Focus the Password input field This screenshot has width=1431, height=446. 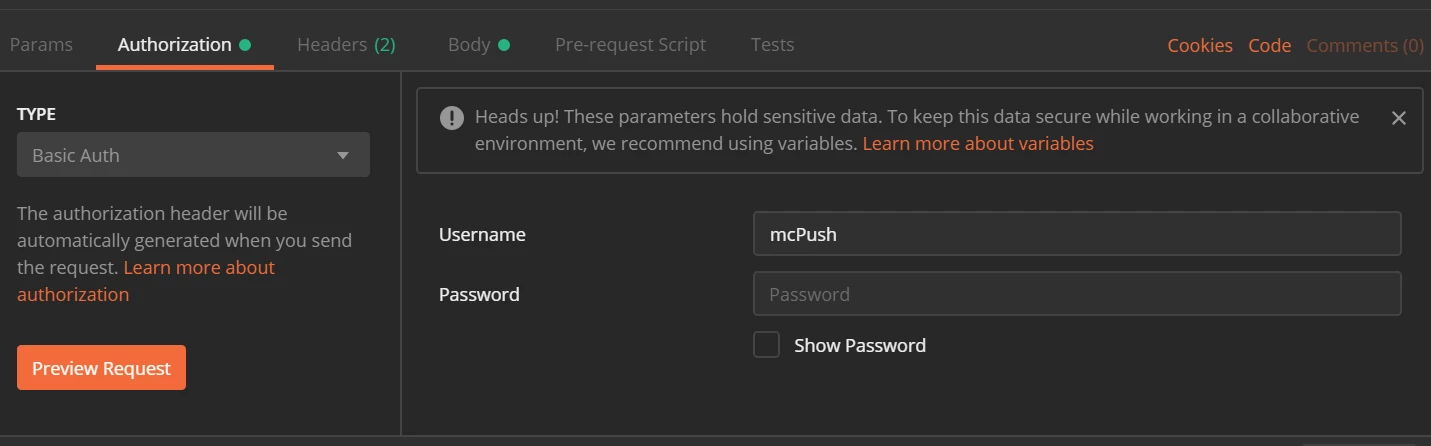pyautogui.click(x=1076, y=294)
